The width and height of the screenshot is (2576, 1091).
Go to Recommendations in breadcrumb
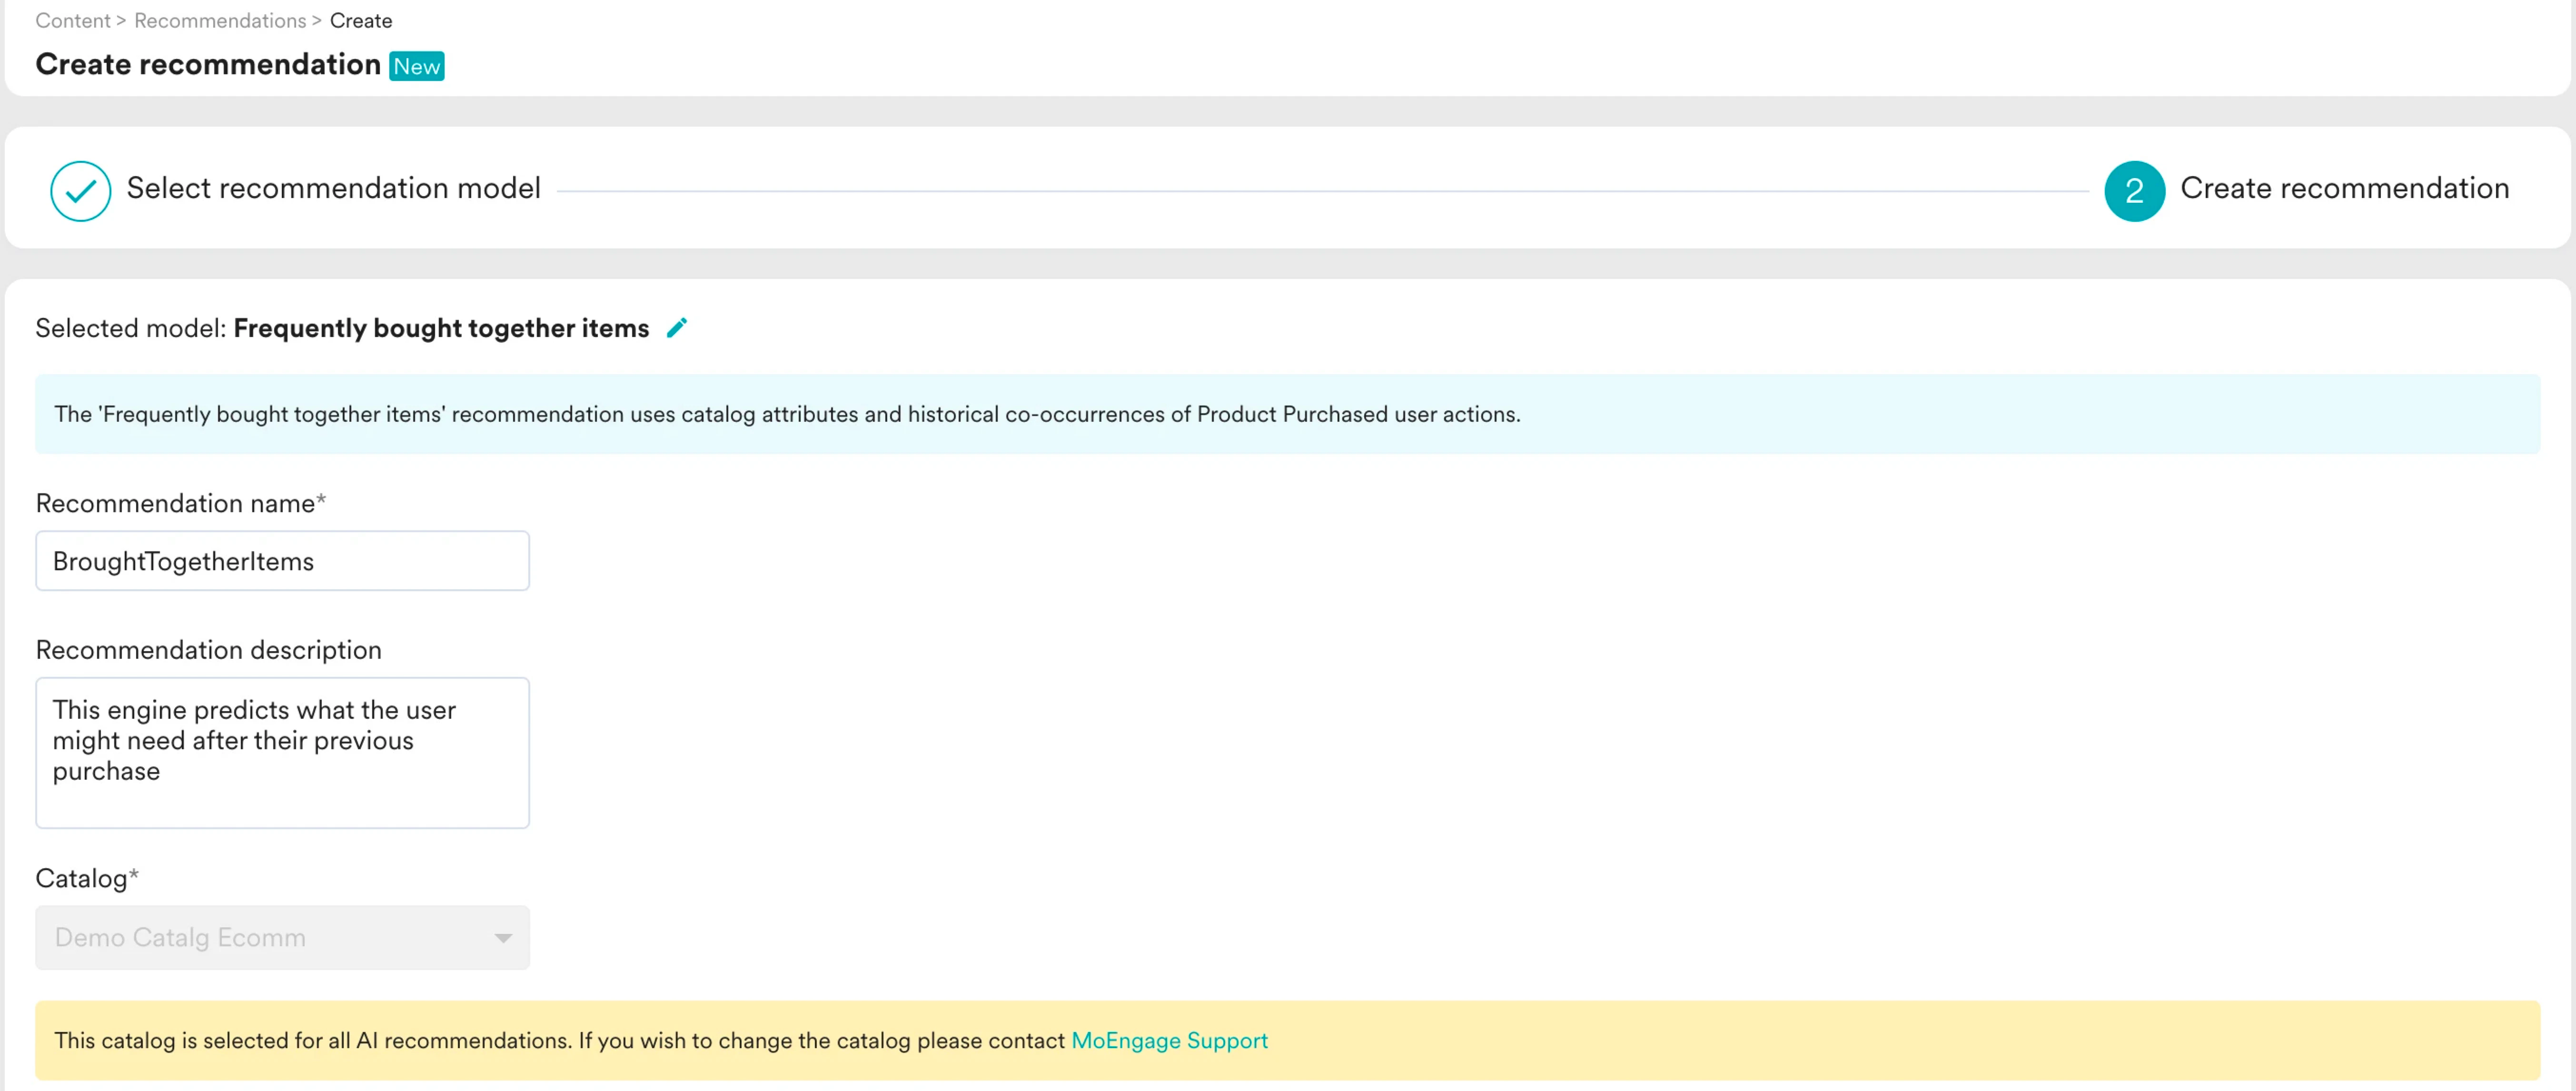tap(220, 20)
